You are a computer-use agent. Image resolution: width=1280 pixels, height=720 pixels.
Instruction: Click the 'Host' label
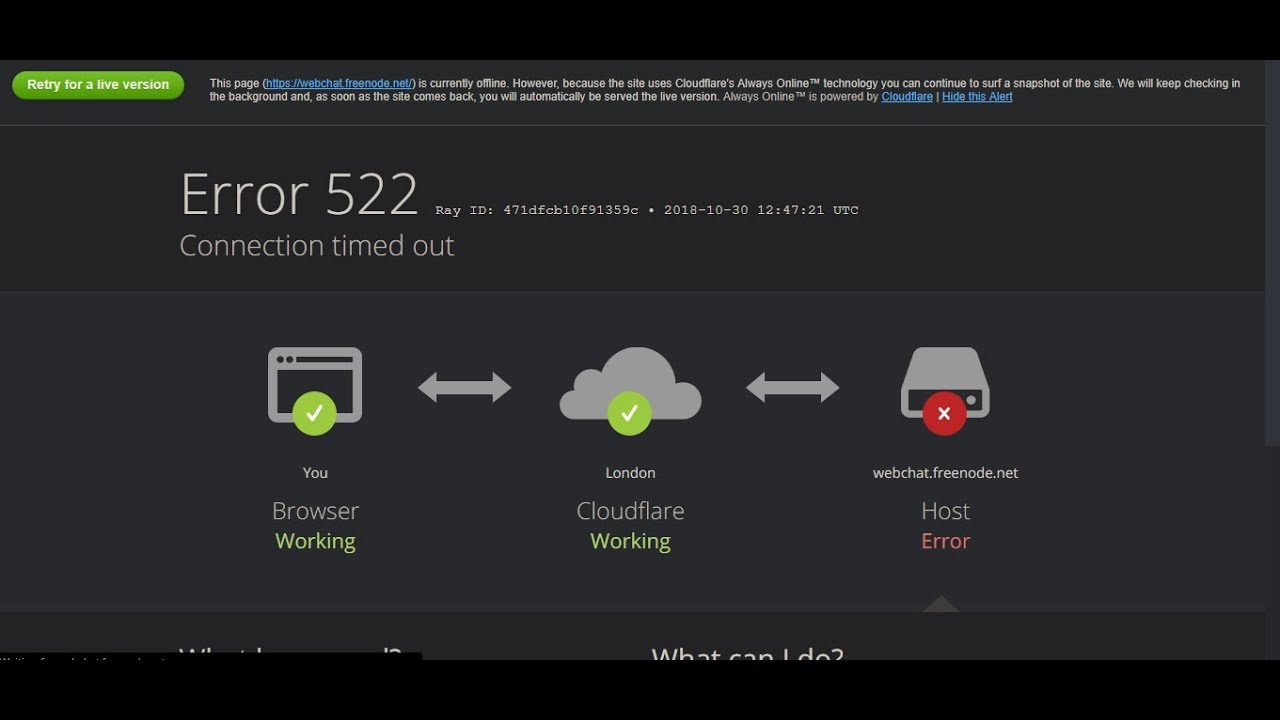click(x=945, y=511)
